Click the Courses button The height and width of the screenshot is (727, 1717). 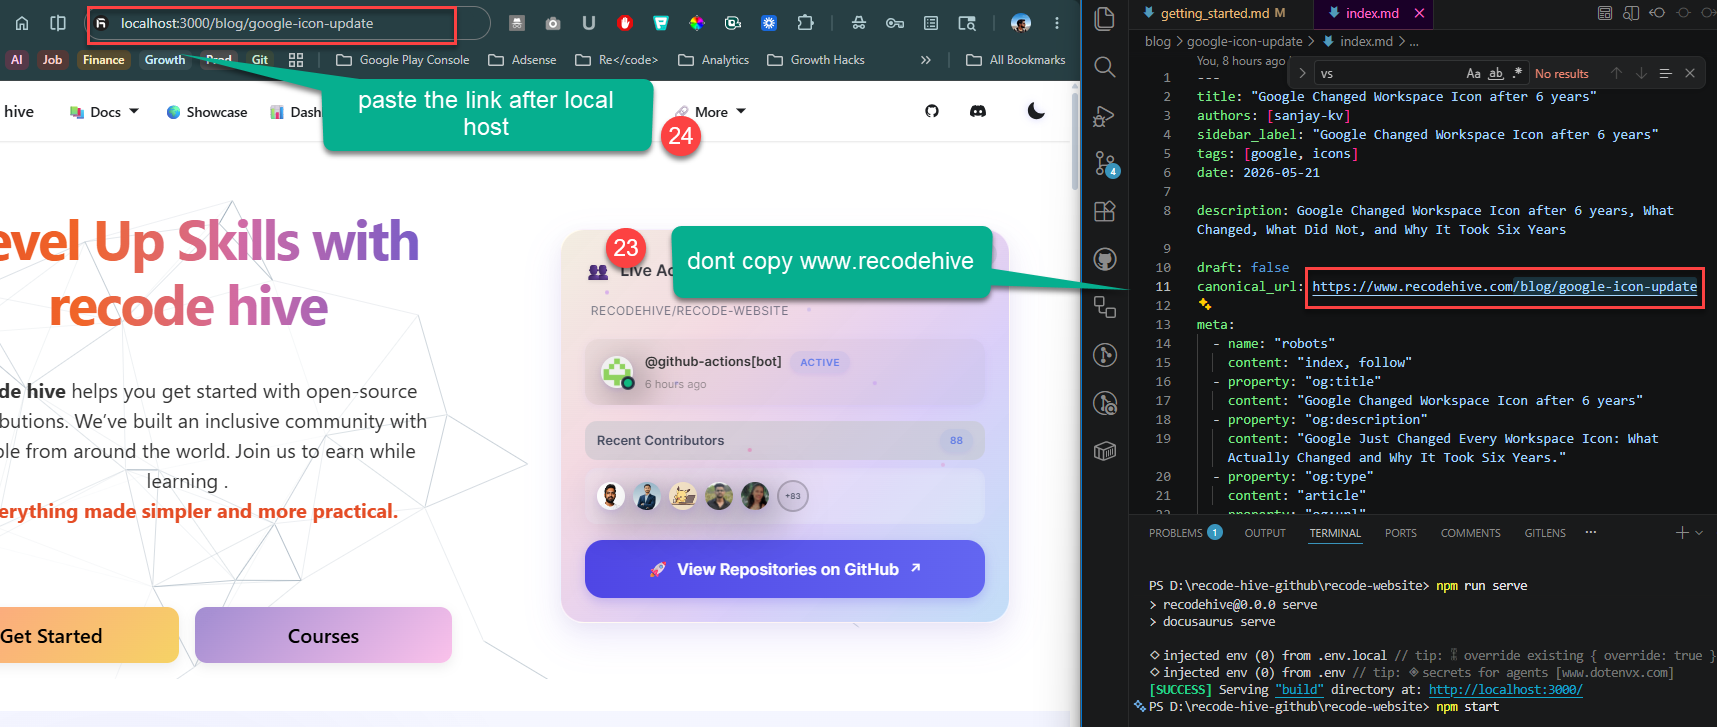coord(323,635)
